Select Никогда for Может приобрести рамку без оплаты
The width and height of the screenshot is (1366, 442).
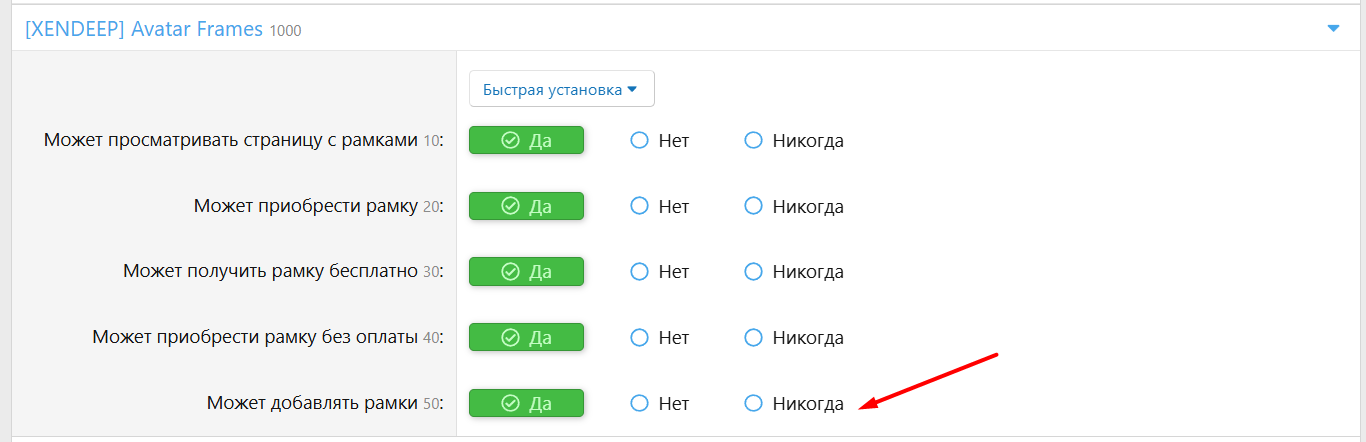[x=794, y=338]
